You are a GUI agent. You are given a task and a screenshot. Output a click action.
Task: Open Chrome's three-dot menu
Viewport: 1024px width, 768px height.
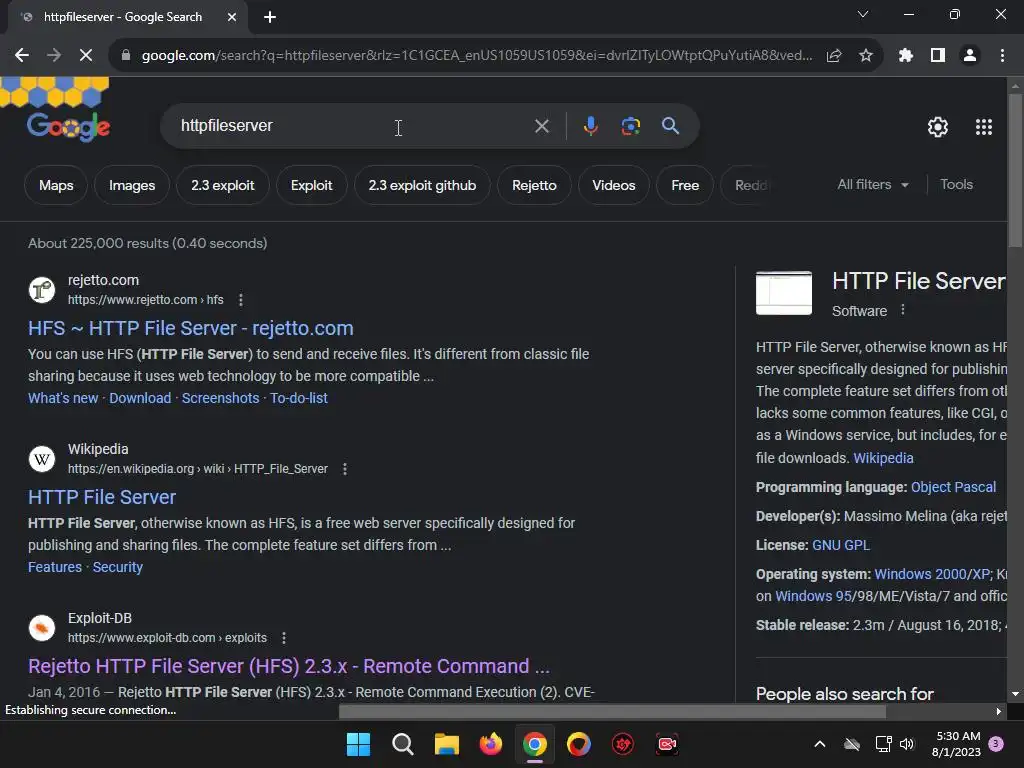click(x=1002, y=56)
